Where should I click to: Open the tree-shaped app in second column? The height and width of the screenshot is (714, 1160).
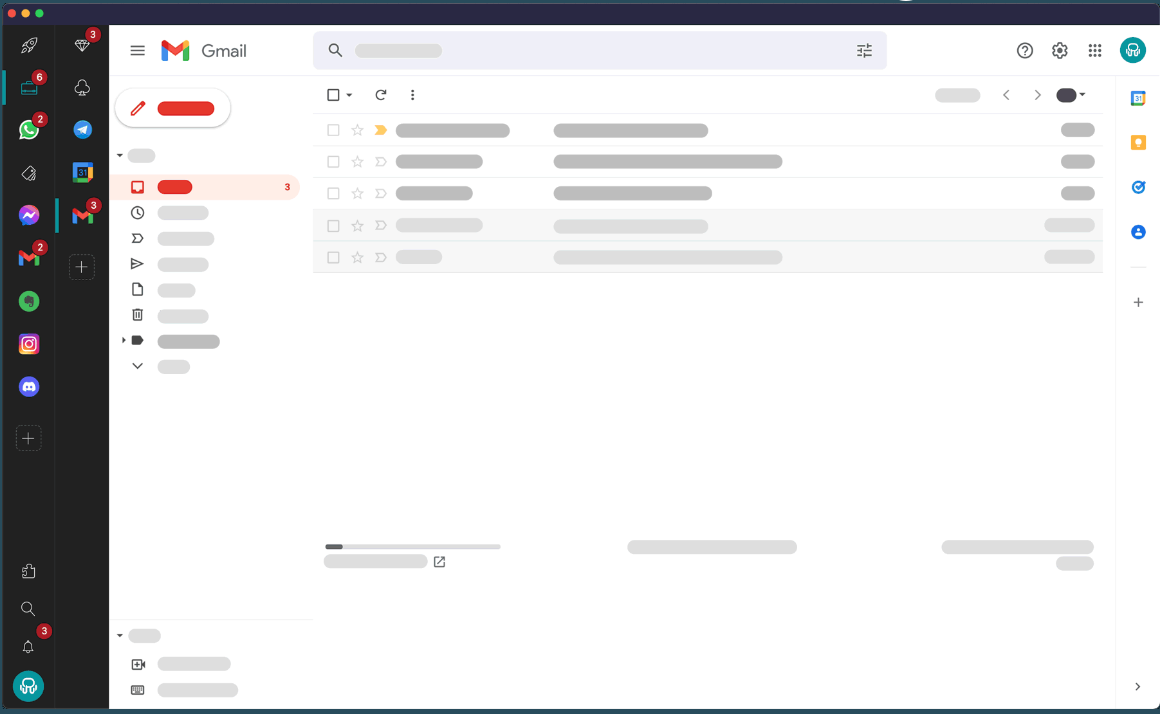[x=82, y=87]
